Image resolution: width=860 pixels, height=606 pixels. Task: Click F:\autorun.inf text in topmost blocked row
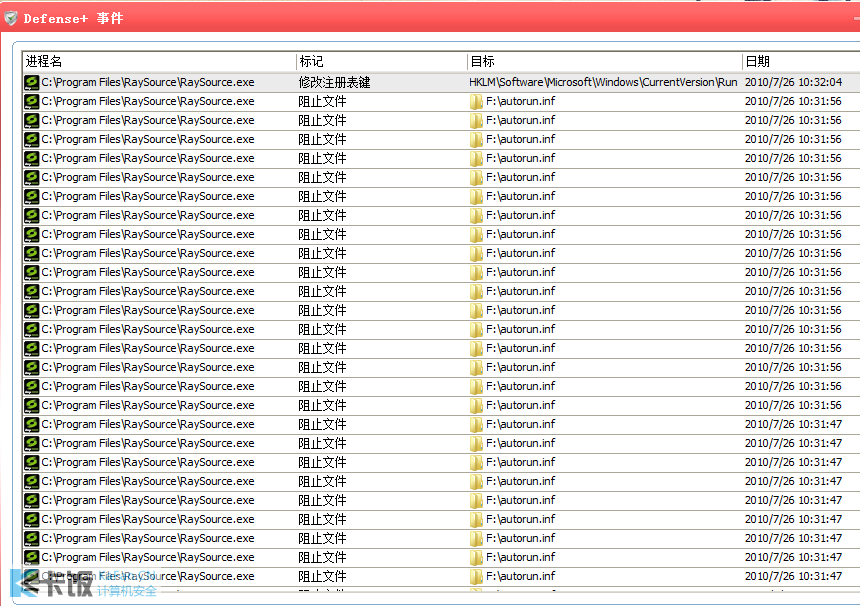click(x=520, y=101)
